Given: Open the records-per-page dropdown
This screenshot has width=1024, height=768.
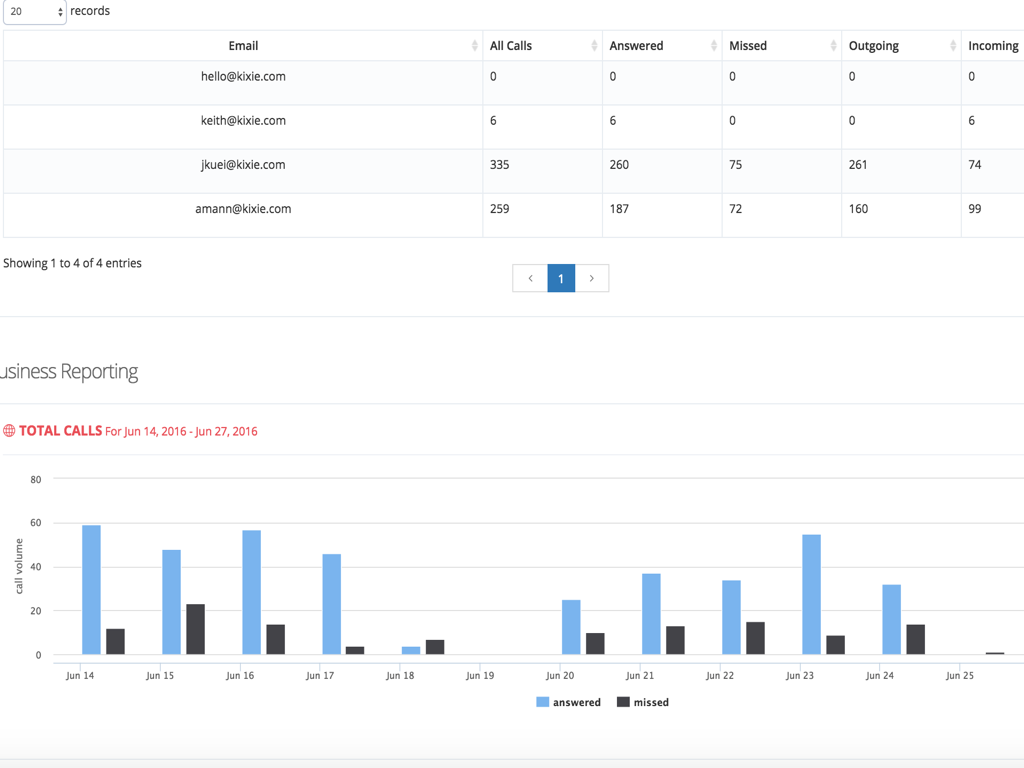Looking at the screenshot, I should point(34,12).
